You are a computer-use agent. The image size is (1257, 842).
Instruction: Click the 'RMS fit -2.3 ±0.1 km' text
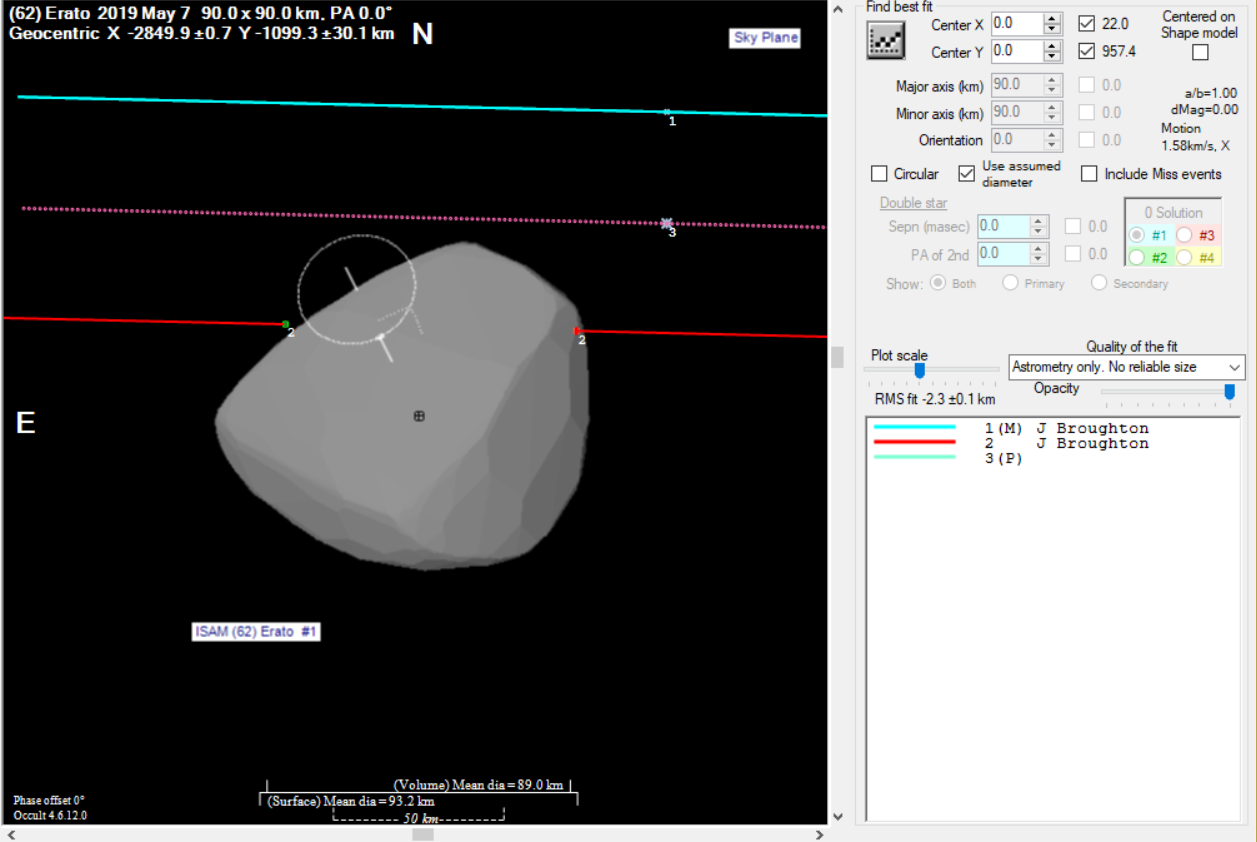pyautogui.click(x=935, y=399)
